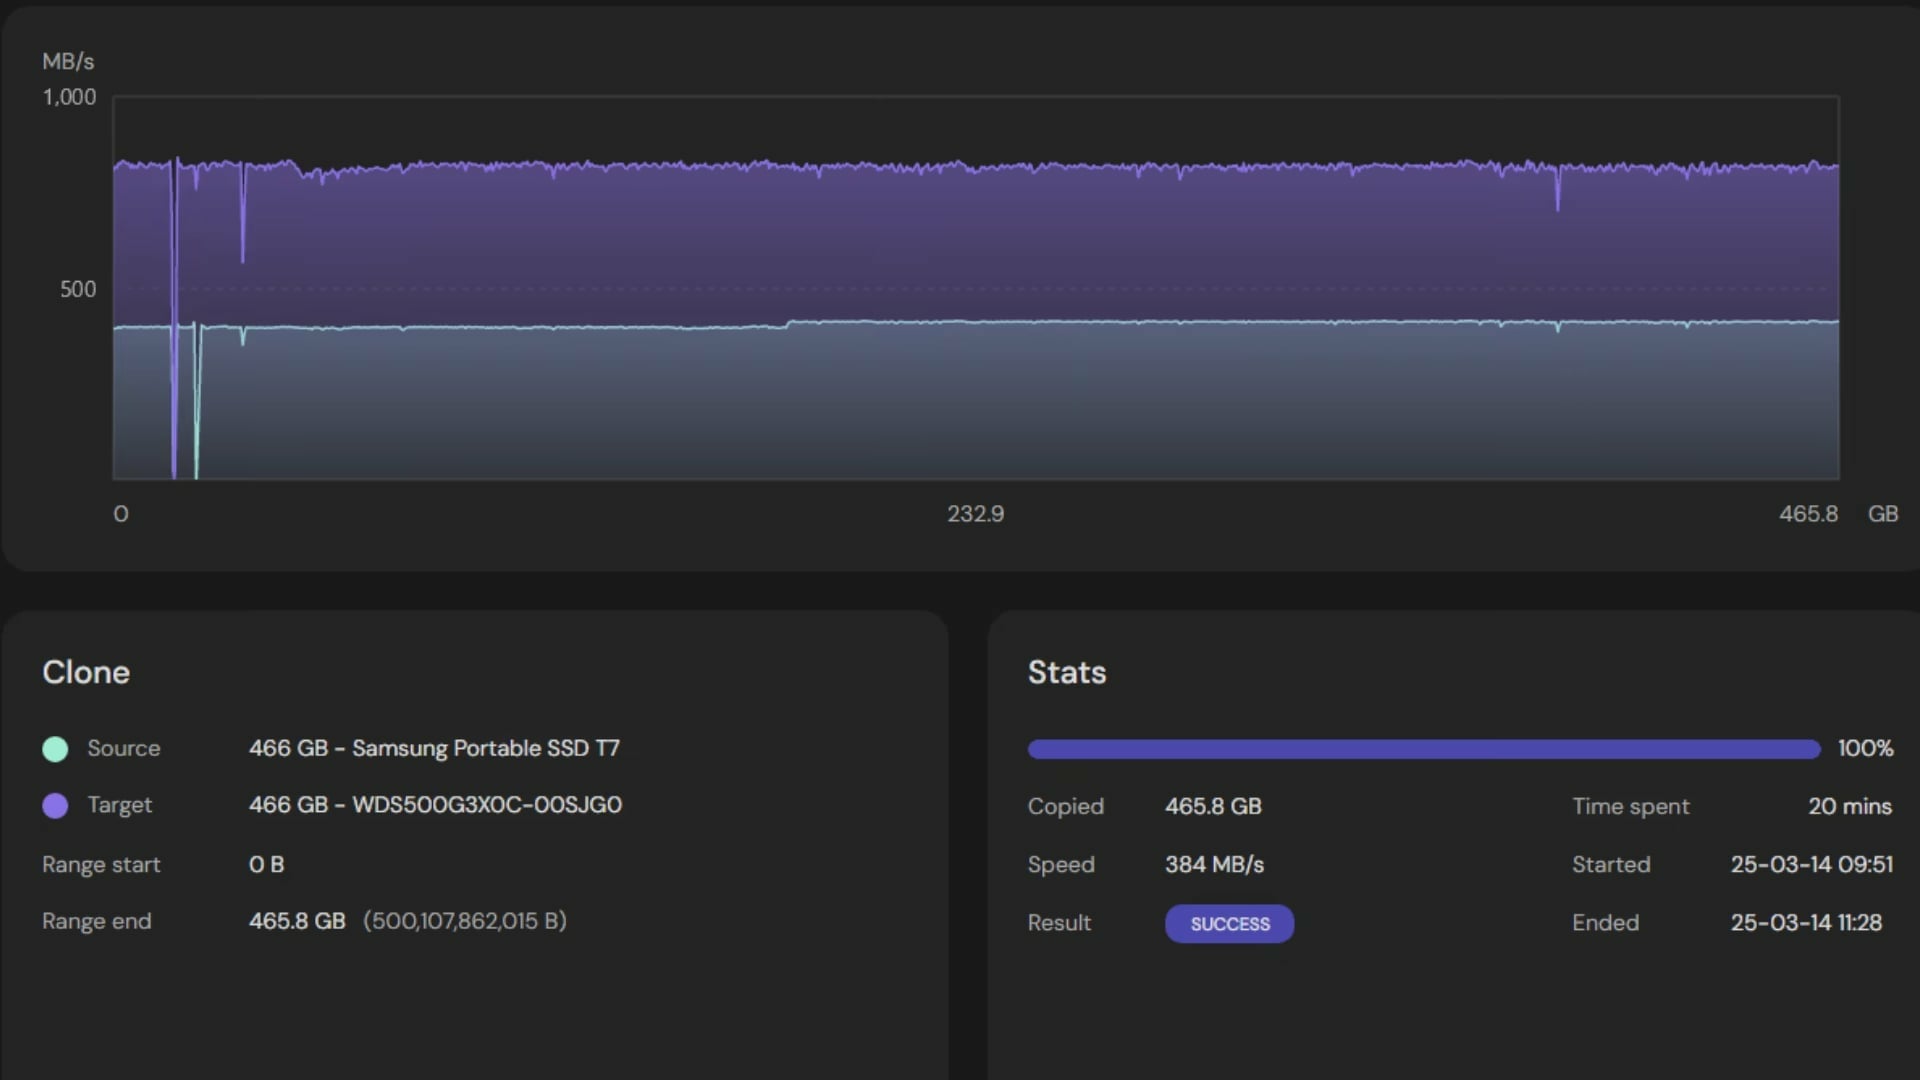
Task: Click the Samsung Portable SSD T7 source text
Action: pos(485,748)
